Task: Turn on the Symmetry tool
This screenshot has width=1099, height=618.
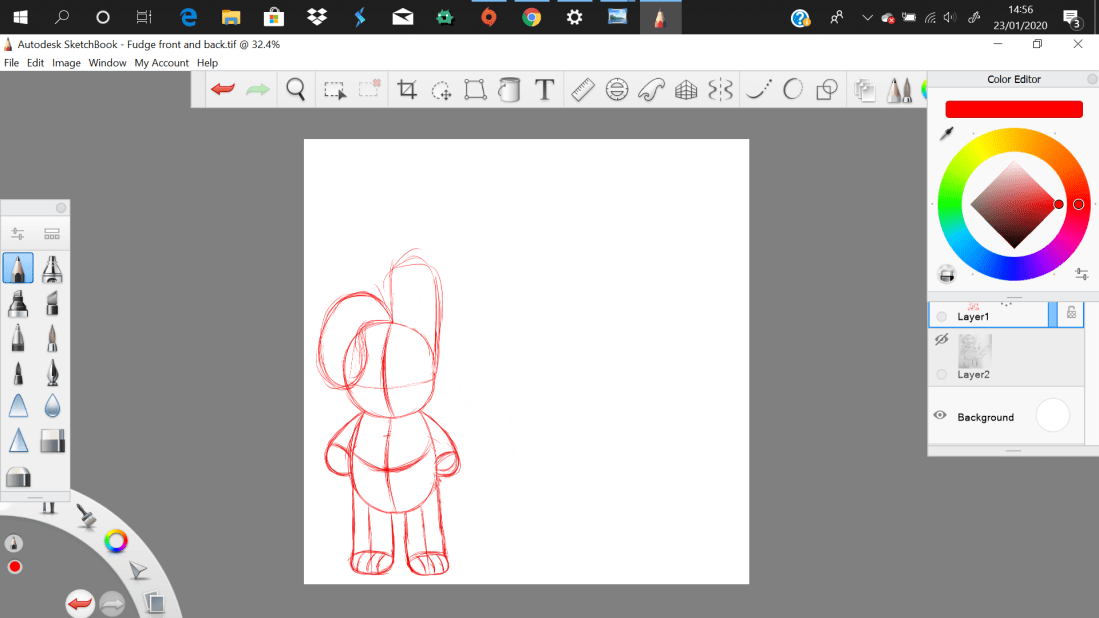Action: [x=720, y=90]
